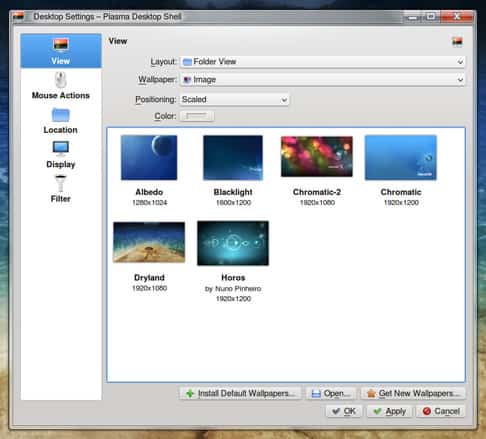Click the window icon in title bar
486x439 pixels.
(x=19, y=16)
